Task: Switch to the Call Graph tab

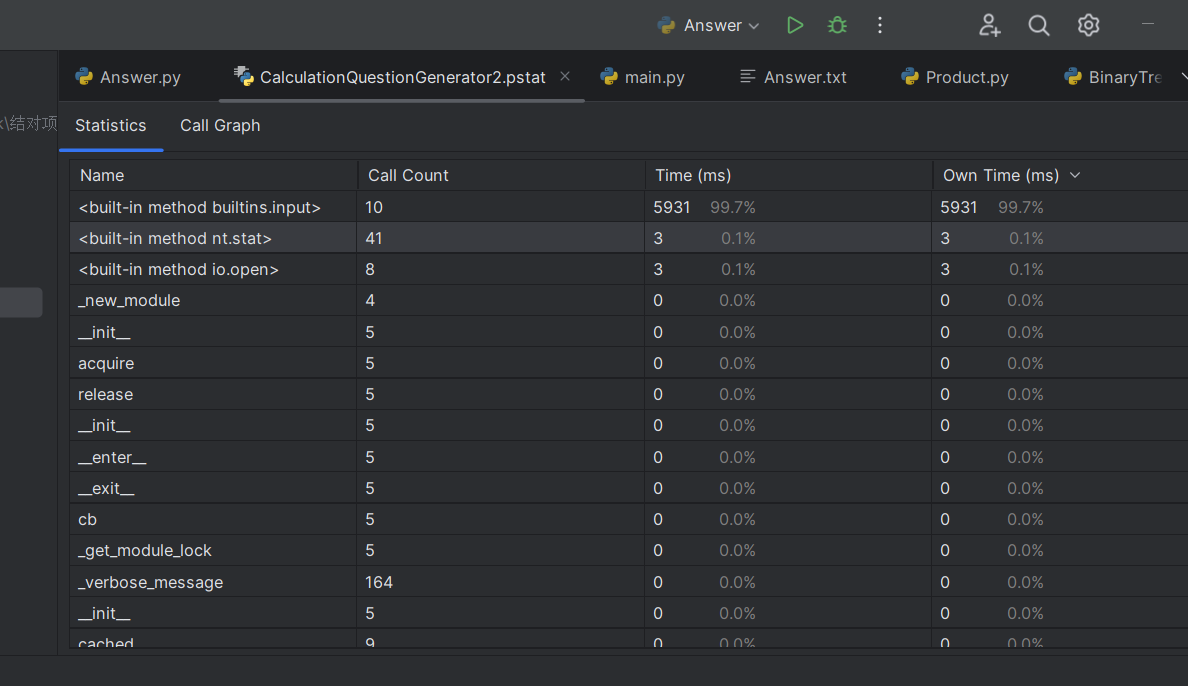Action: pyautogui.click(x=220, y=125)
